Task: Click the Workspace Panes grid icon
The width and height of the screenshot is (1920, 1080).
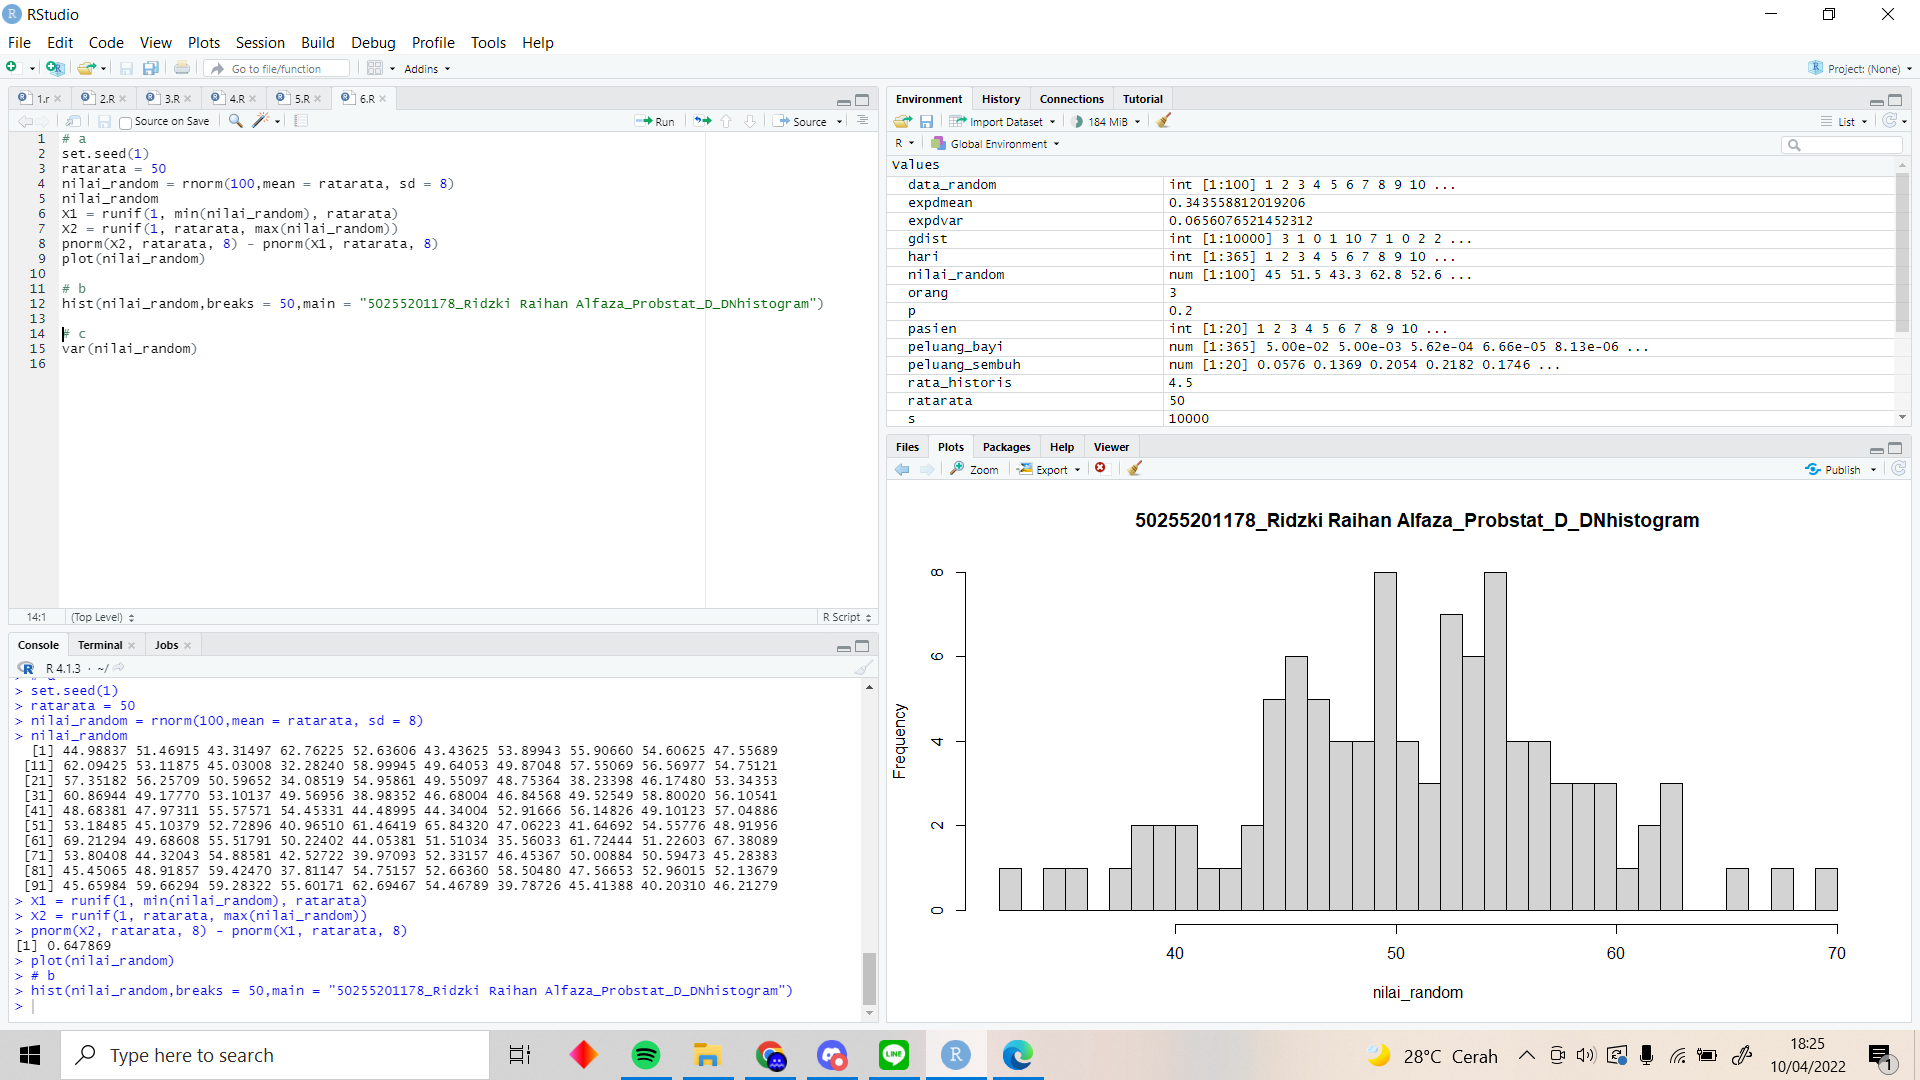Action: click(x=375, y=68)
